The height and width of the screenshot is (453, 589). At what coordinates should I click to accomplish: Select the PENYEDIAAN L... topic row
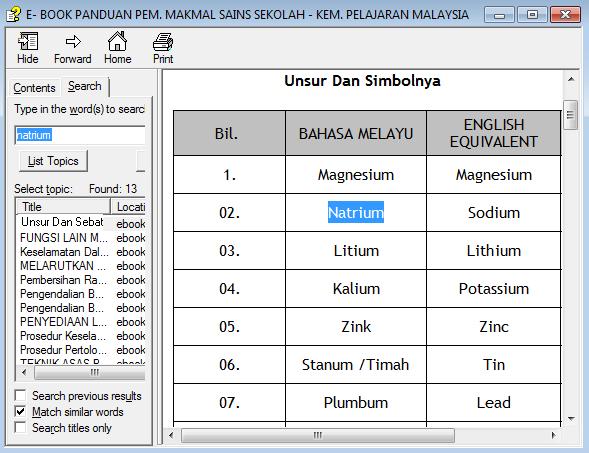81,322
